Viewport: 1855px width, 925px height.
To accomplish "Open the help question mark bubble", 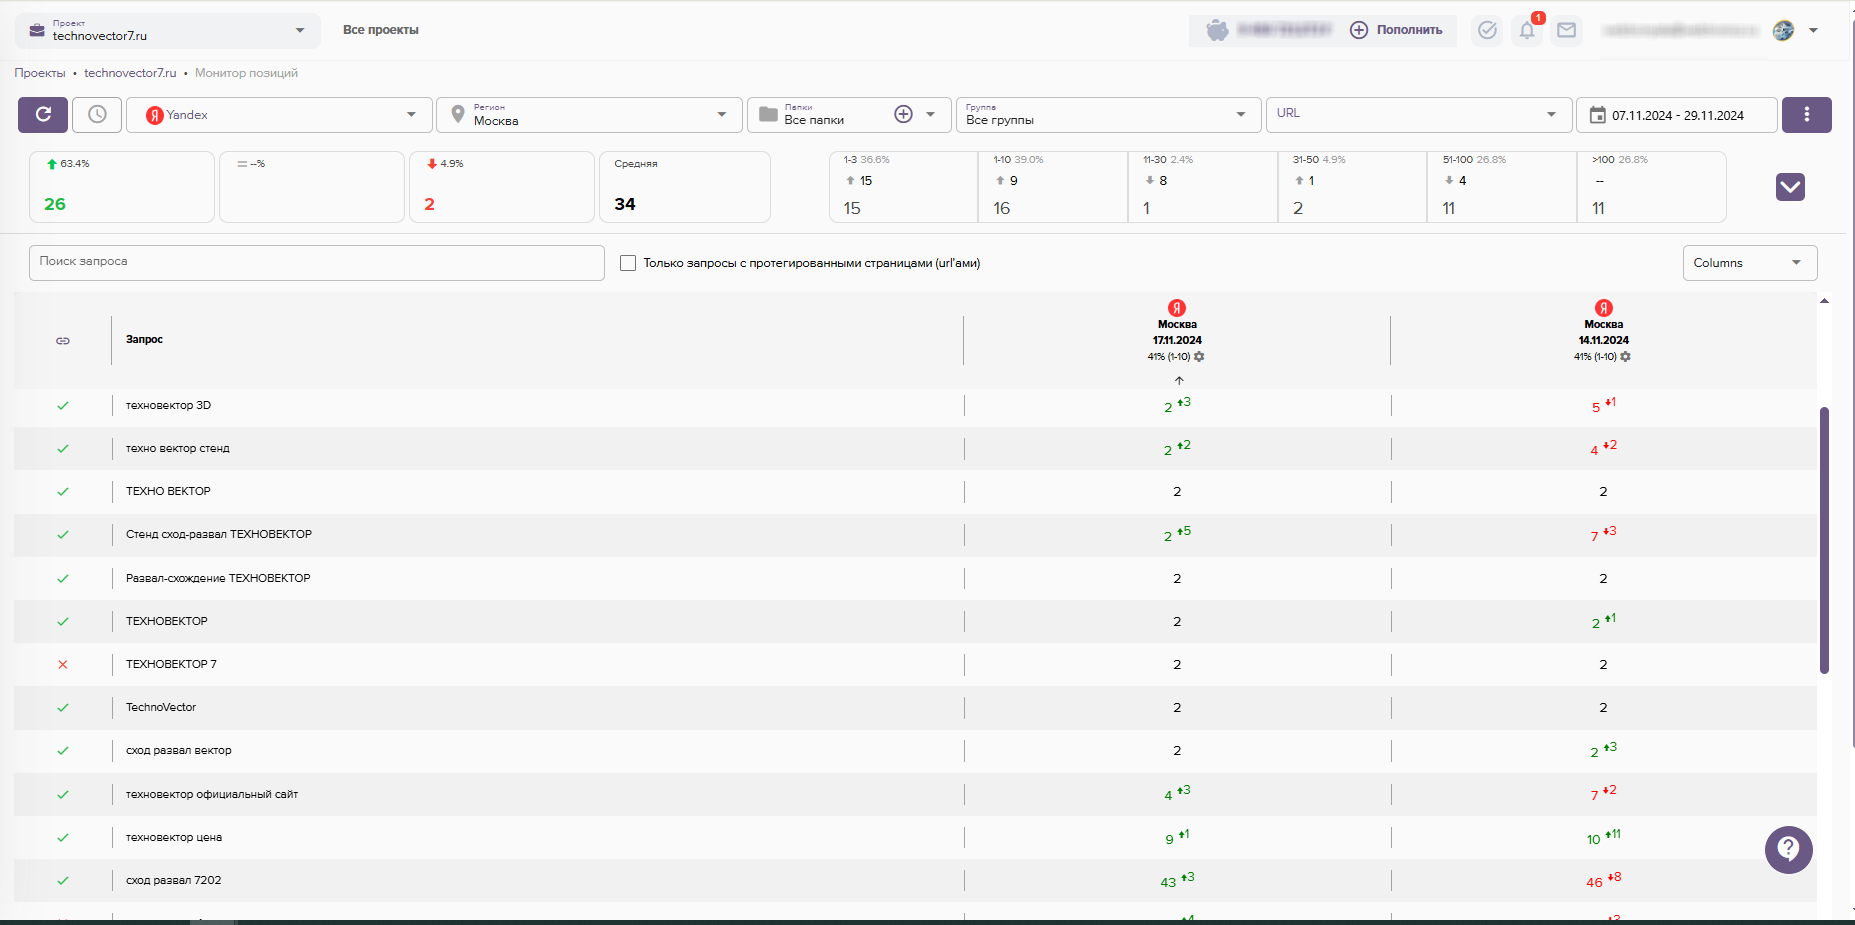I will tap(1788, 850).
